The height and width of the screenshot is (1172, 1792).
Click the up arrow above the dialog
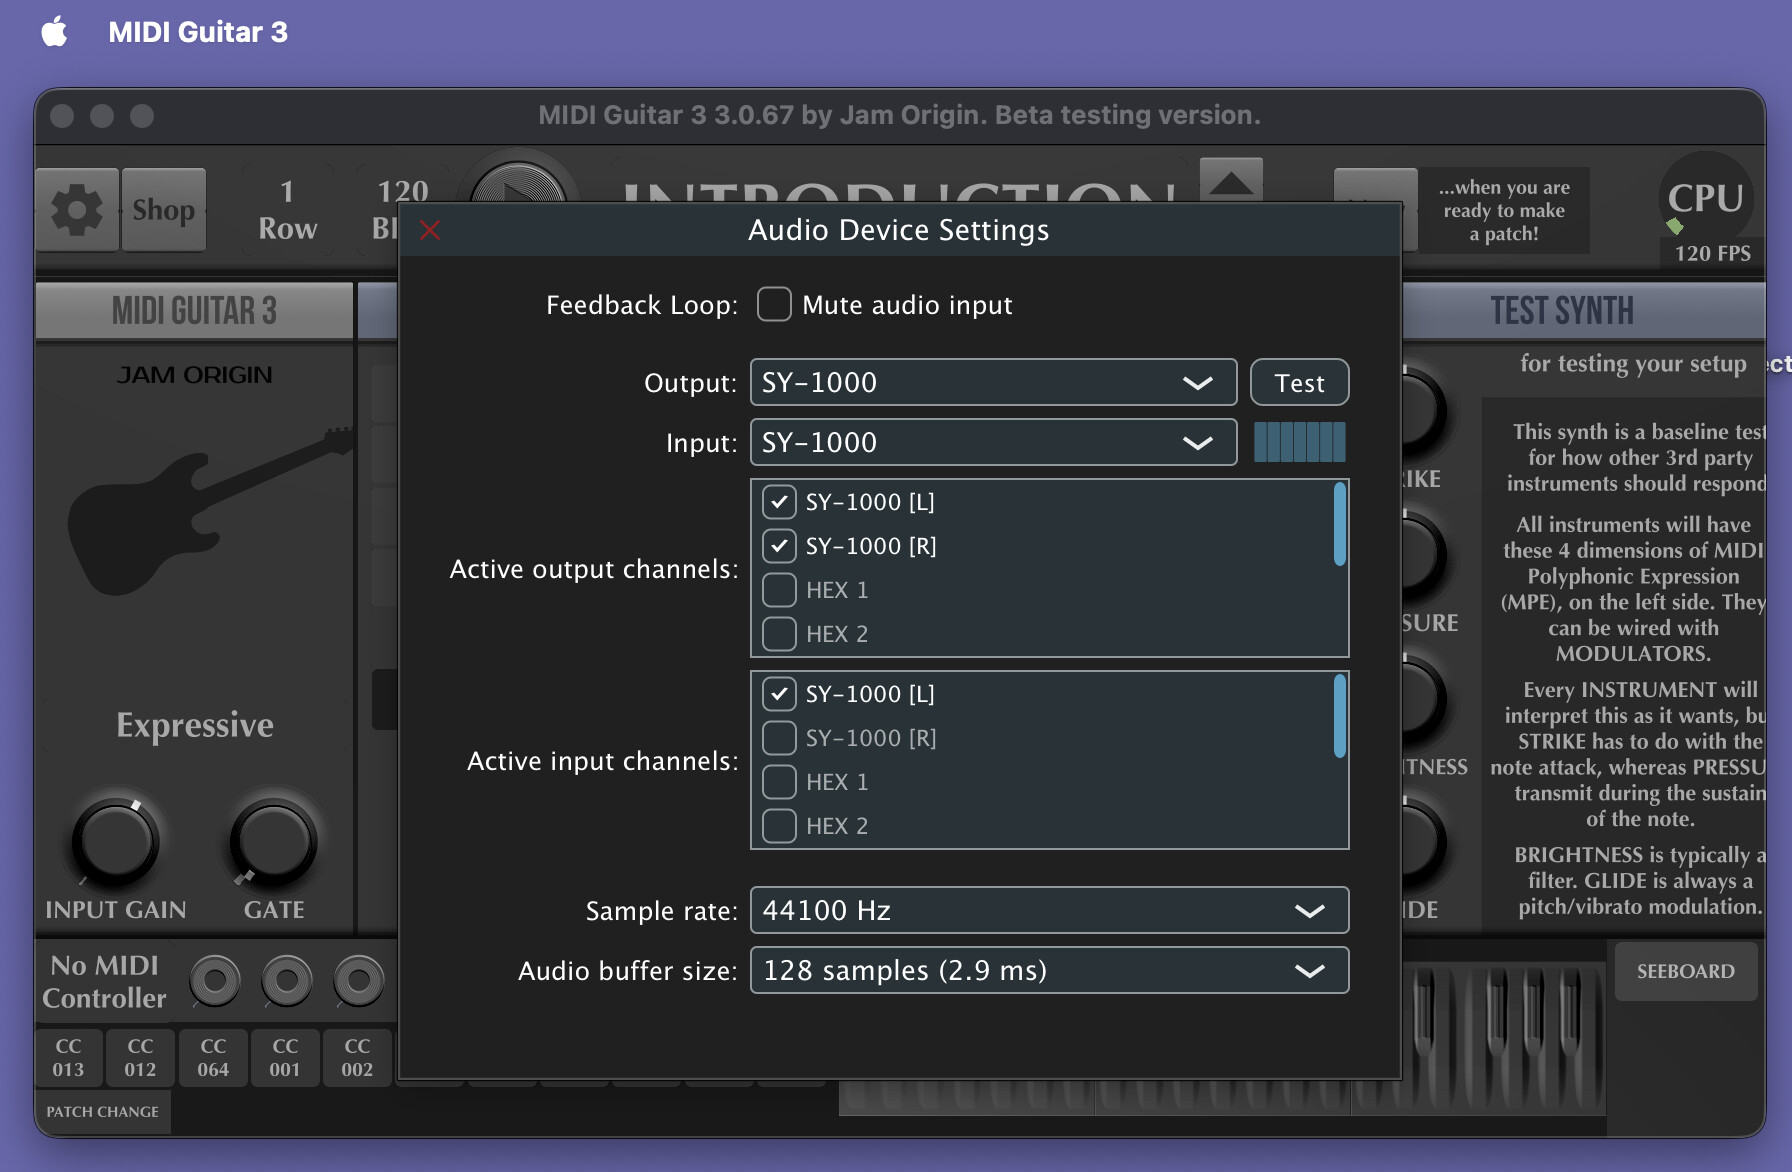[x=1231, y=180]
